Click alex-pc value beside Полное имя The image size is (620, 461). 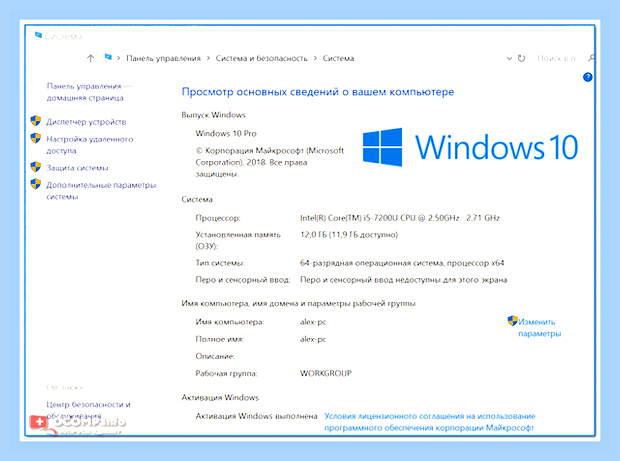(x=313, y=339)
